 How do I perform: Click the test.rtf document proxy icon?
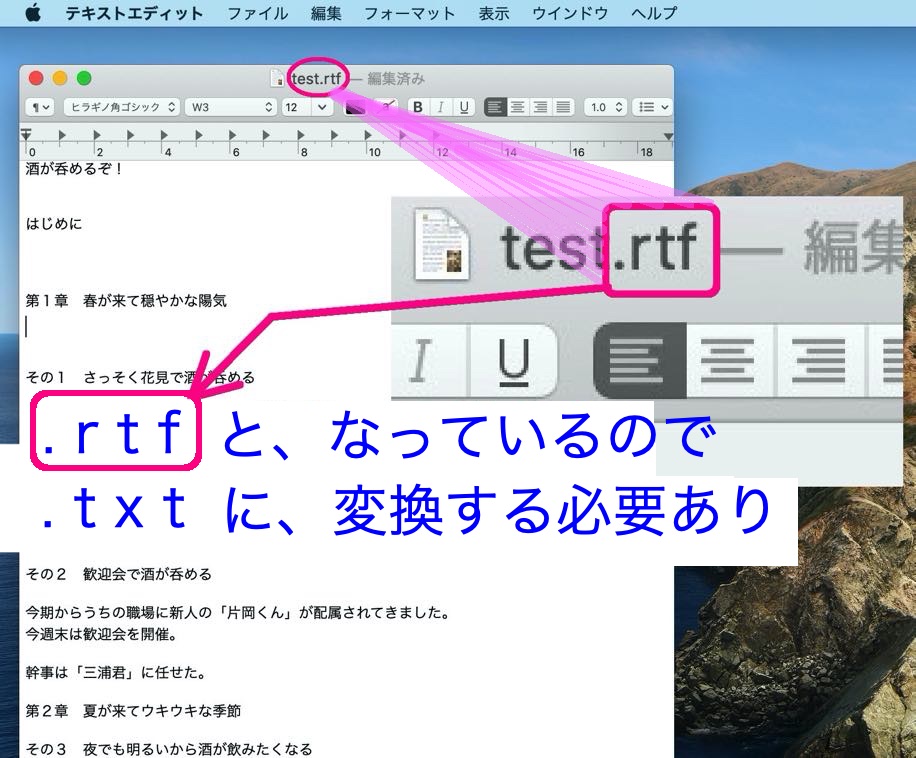click(278, 79)
